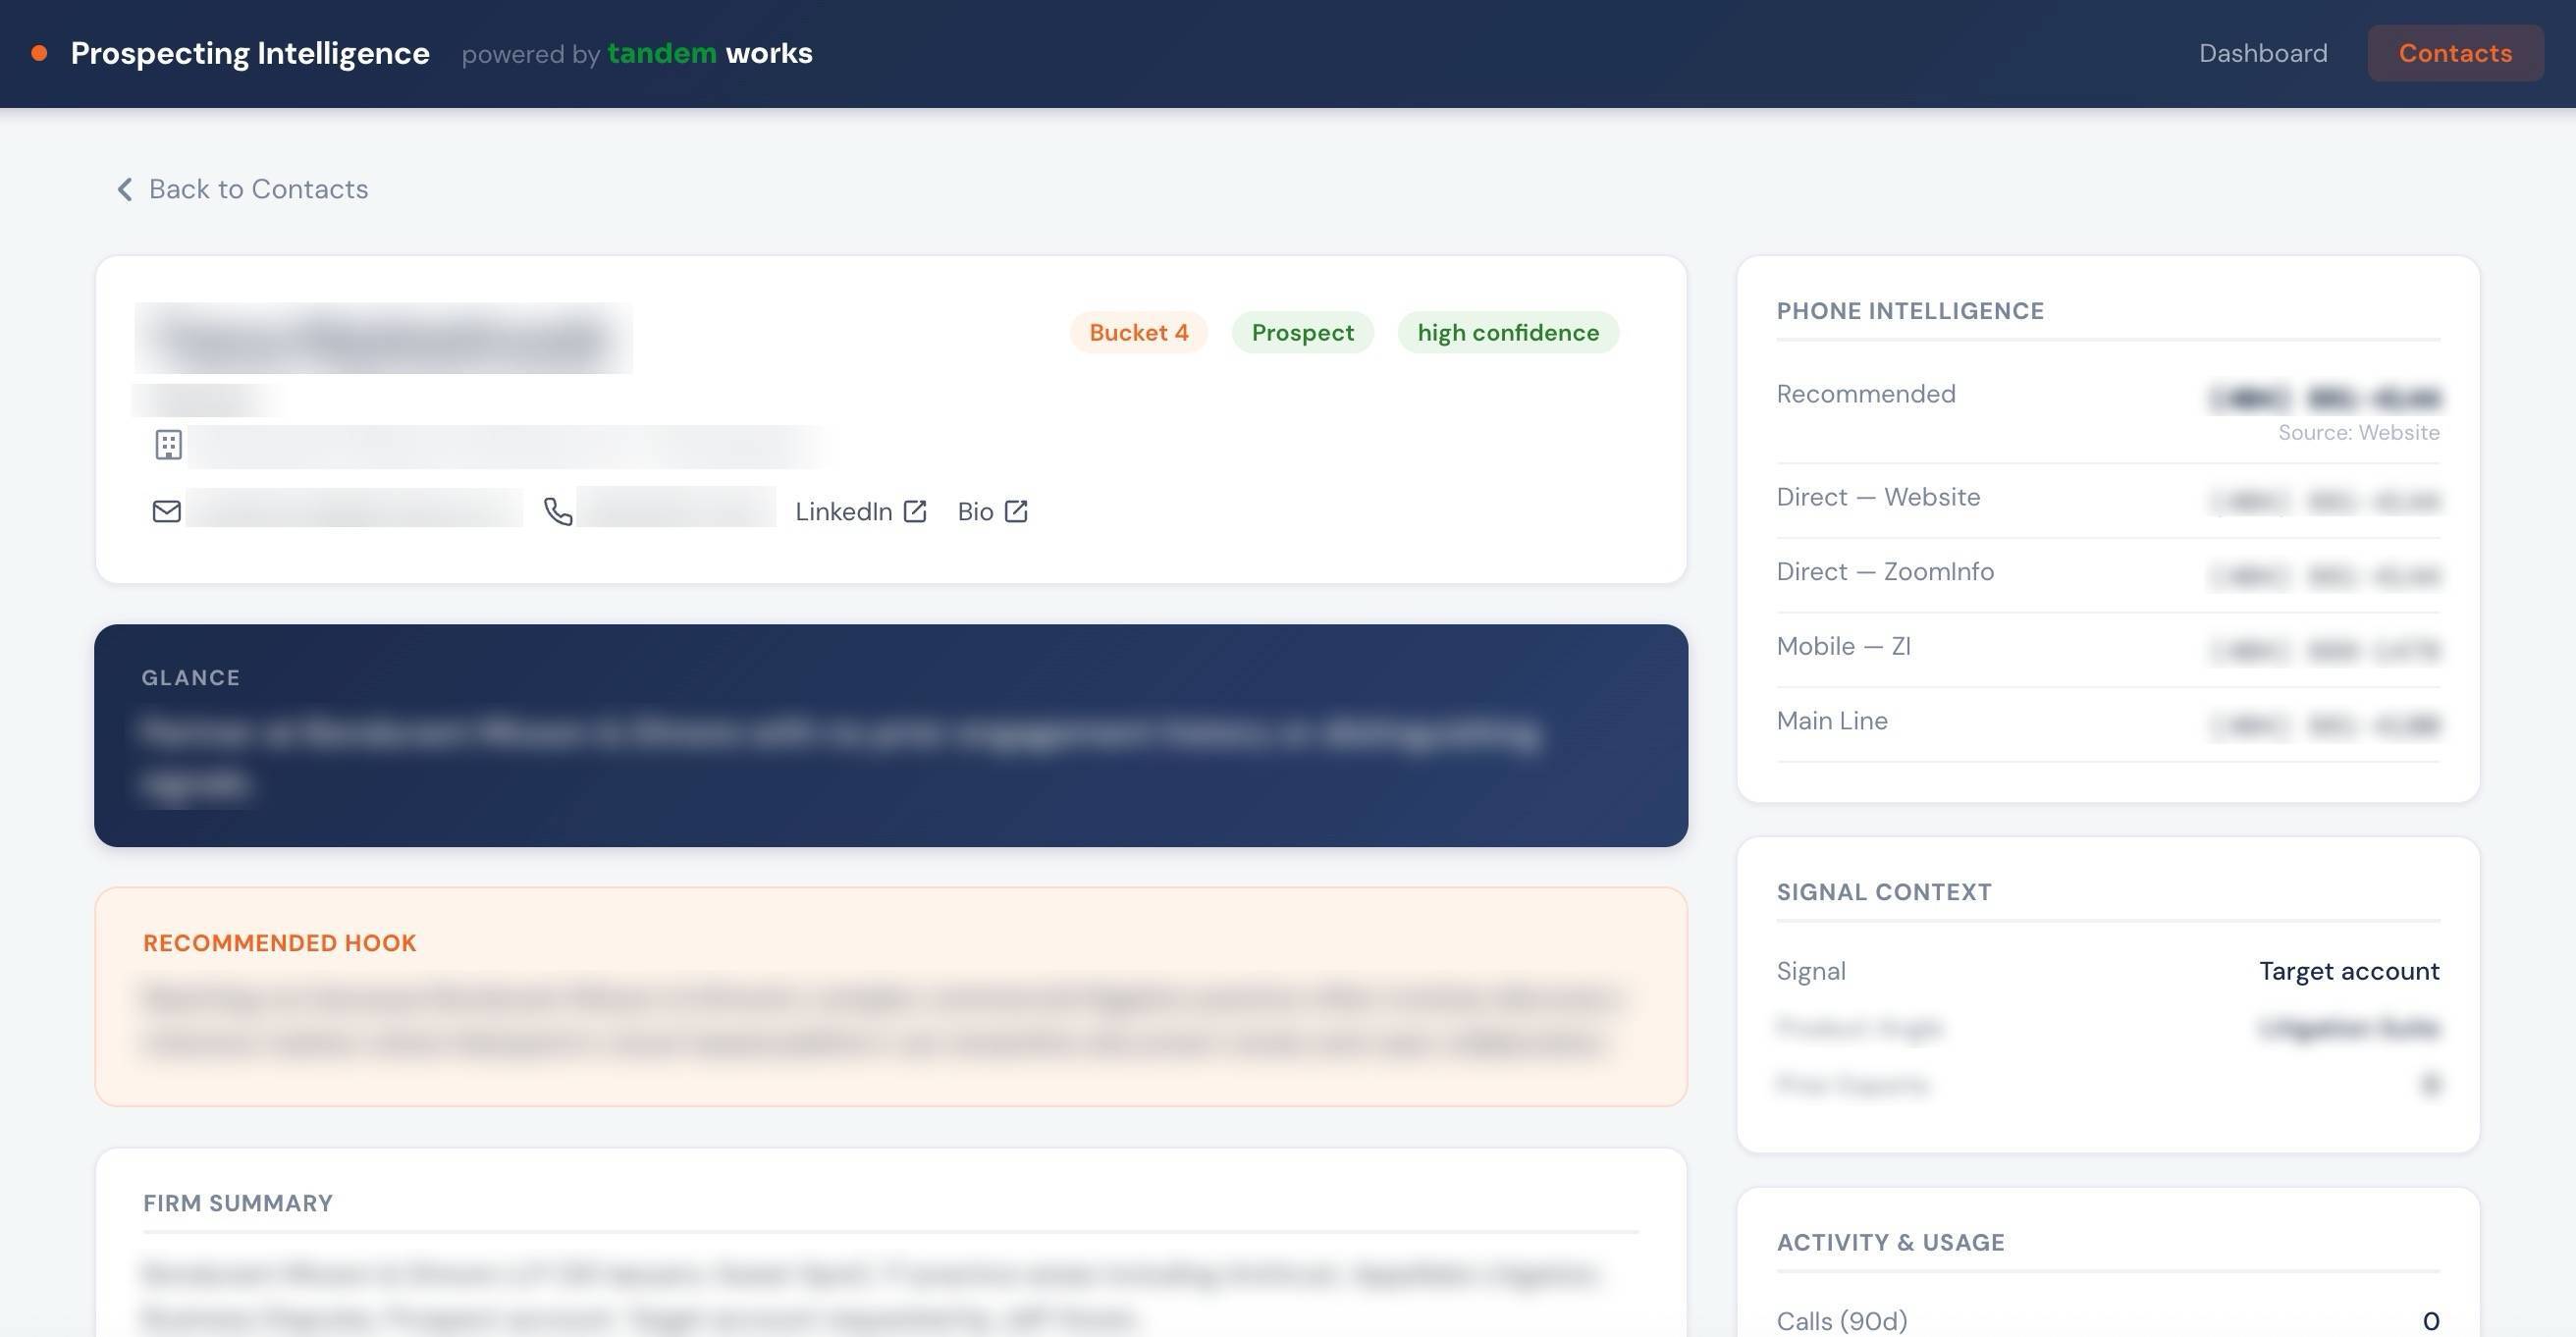Click the email envelope icon
Screen dimensions: 2576x1337
pos(166,512)
